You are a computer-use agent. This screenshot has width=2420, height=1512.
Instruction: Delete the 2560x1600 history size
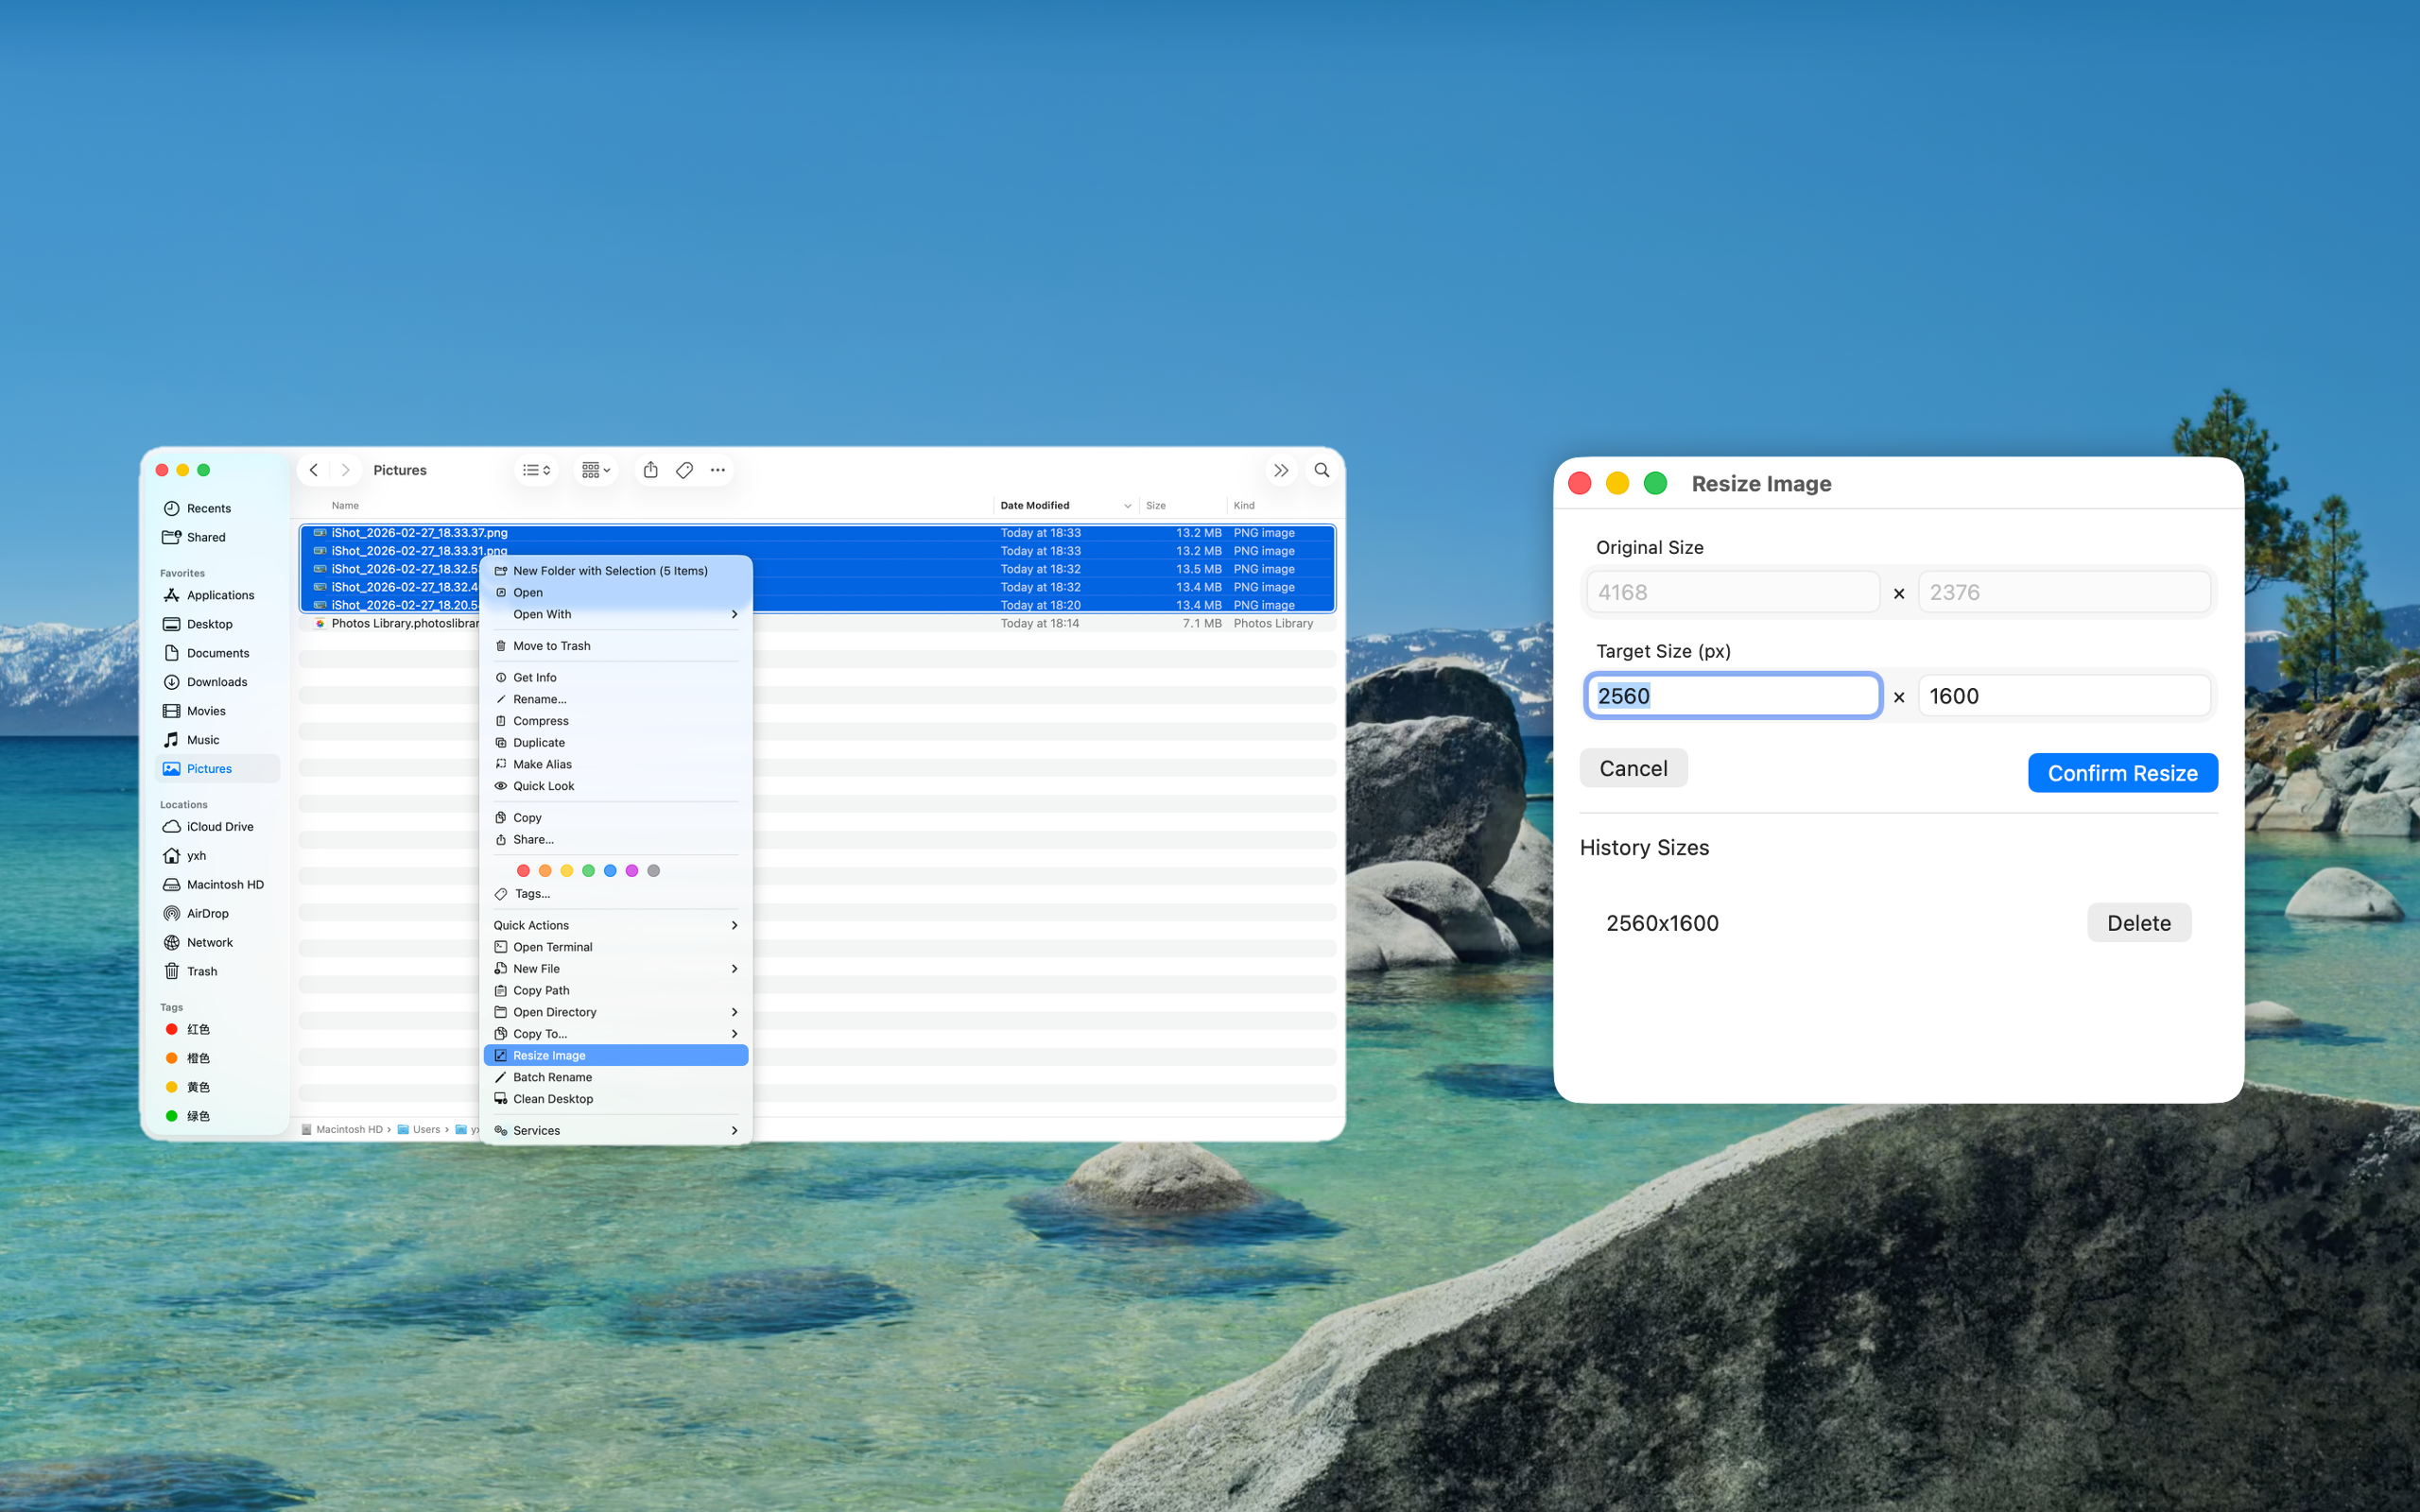pyautogui.click(x=2139, y=923)
